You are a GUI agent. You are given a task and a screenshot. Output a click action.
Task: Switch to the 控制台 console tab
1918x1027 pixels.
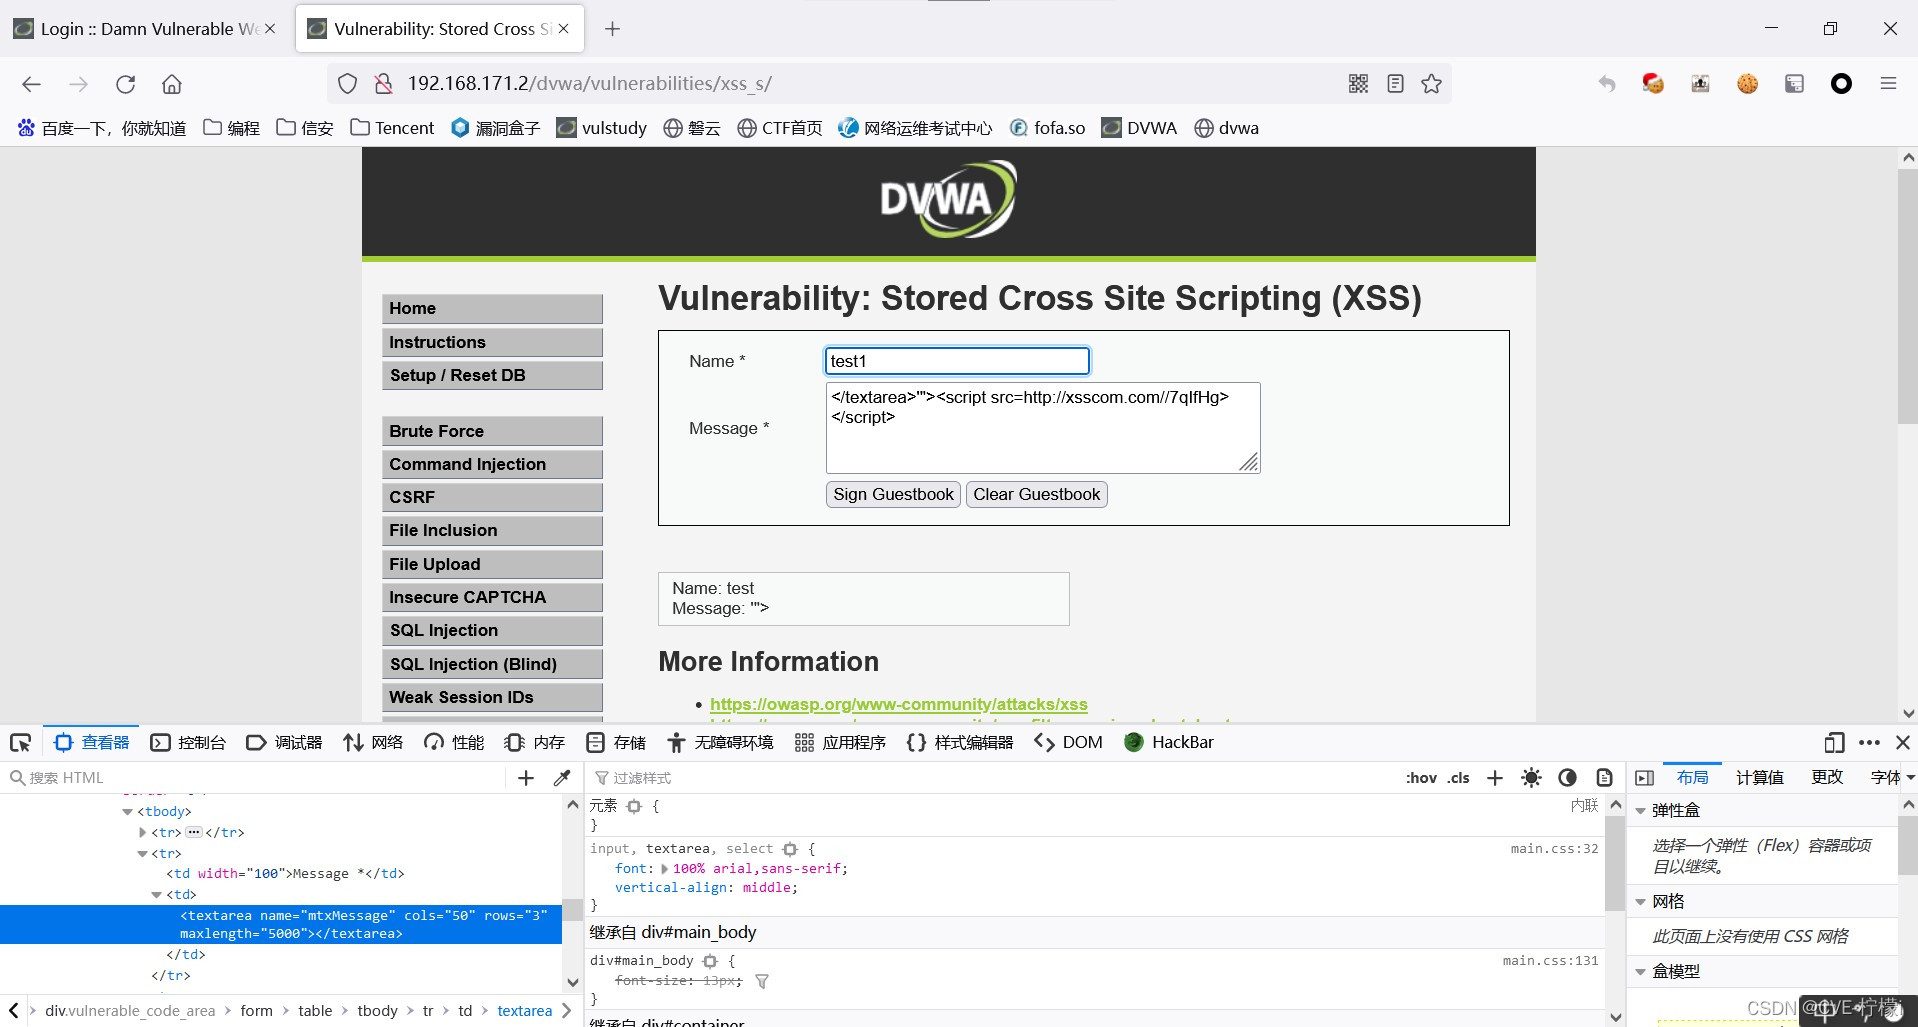point(188,742)
